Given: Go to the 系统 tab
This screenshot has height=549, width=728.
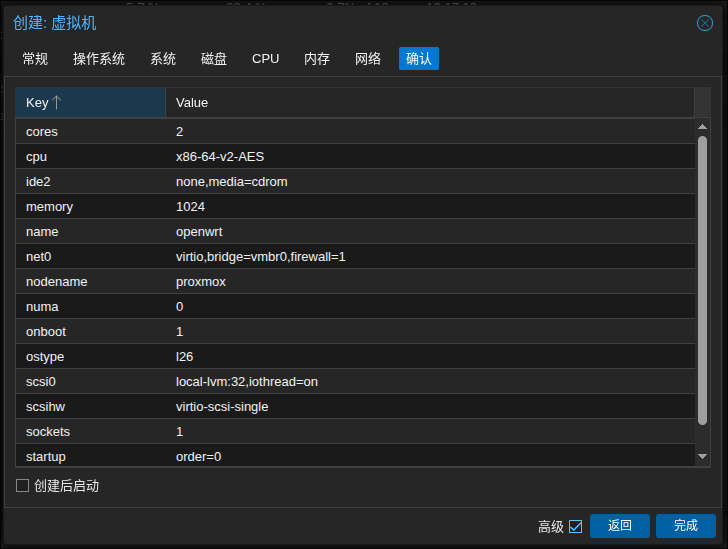Looking at the screenshot, I should pos(163,59).
